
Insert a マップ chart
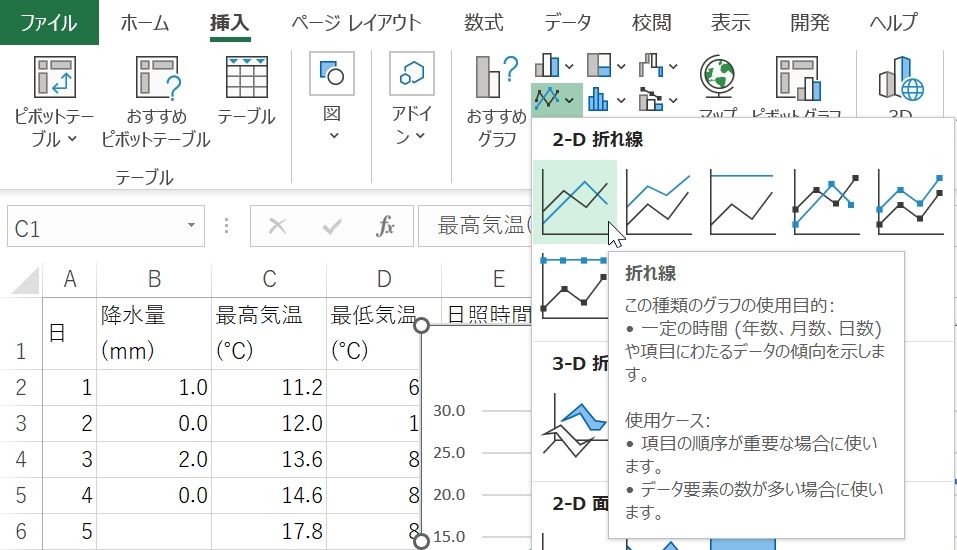[718, 85]
